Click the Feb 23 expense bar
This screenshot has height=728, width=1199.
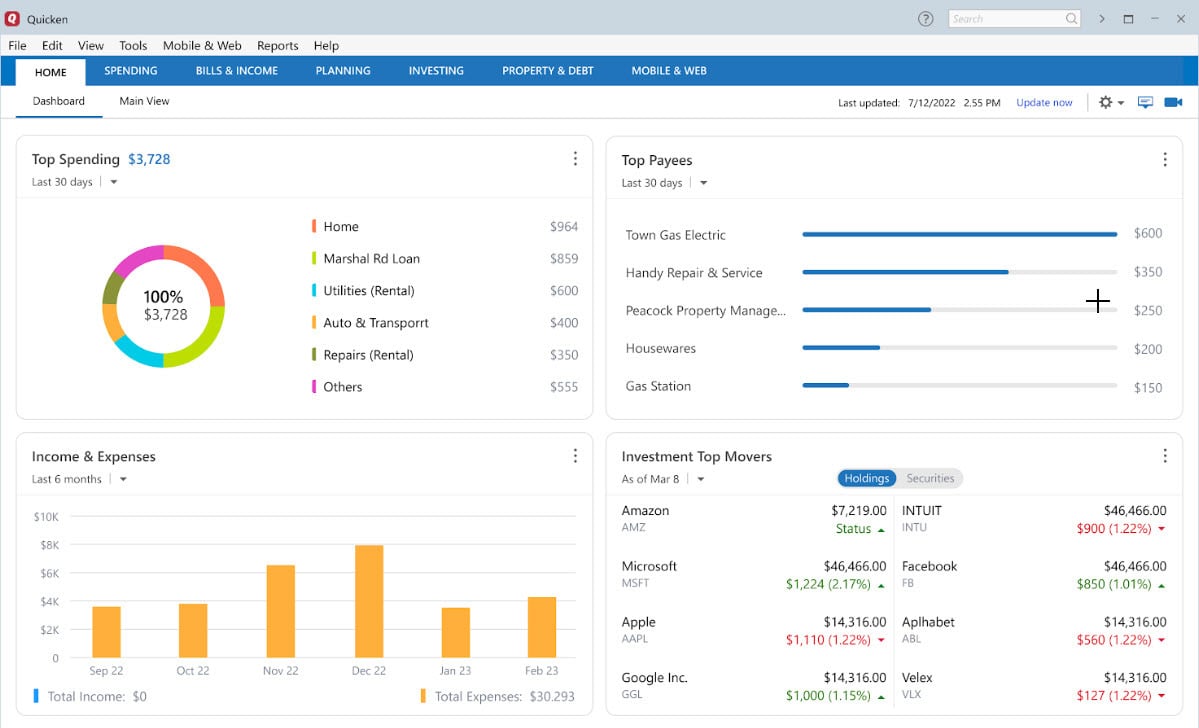541,627
